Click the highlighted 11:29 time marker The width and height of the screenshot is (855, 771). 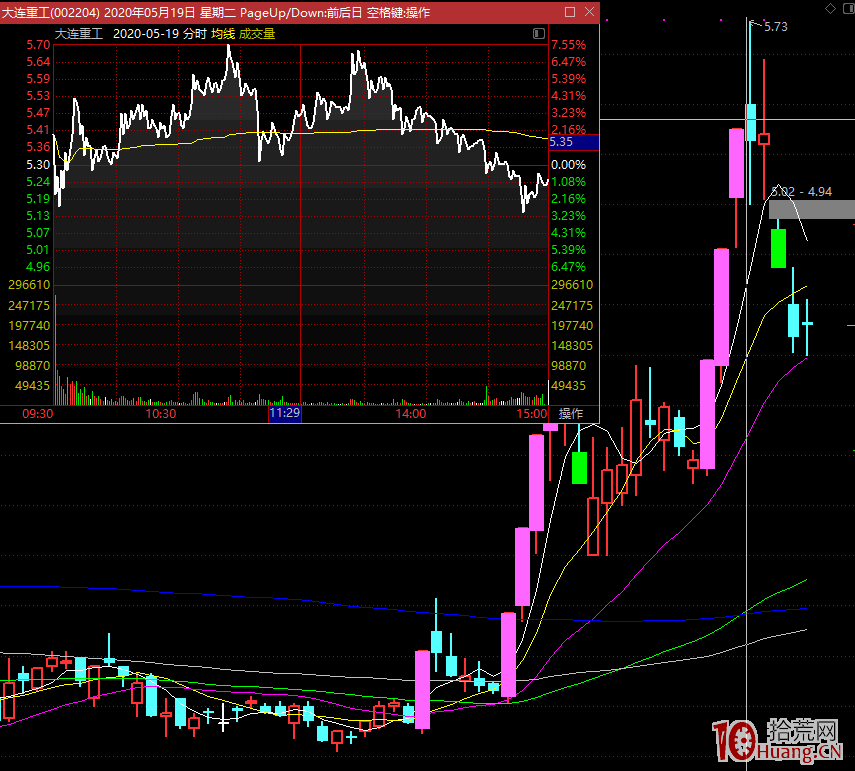[x=284, y=414]
